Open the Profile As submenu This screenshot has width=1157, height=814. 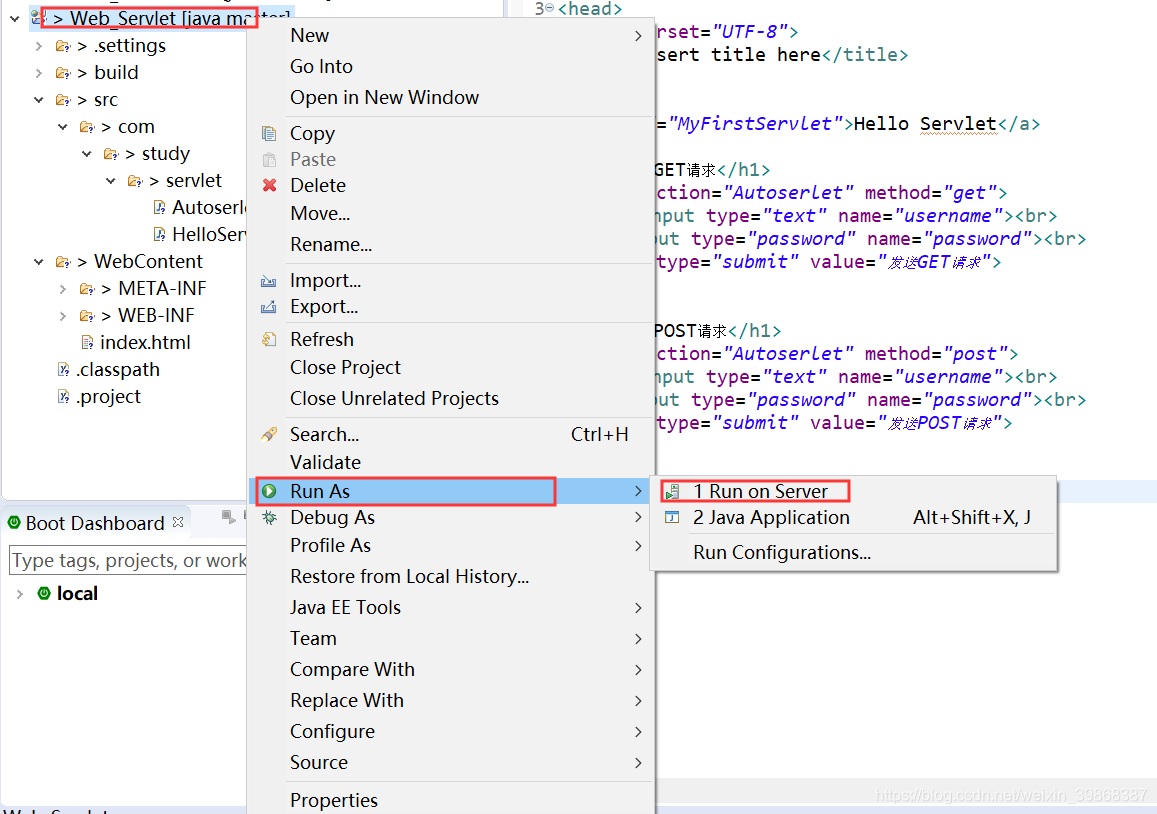(451, 545)
